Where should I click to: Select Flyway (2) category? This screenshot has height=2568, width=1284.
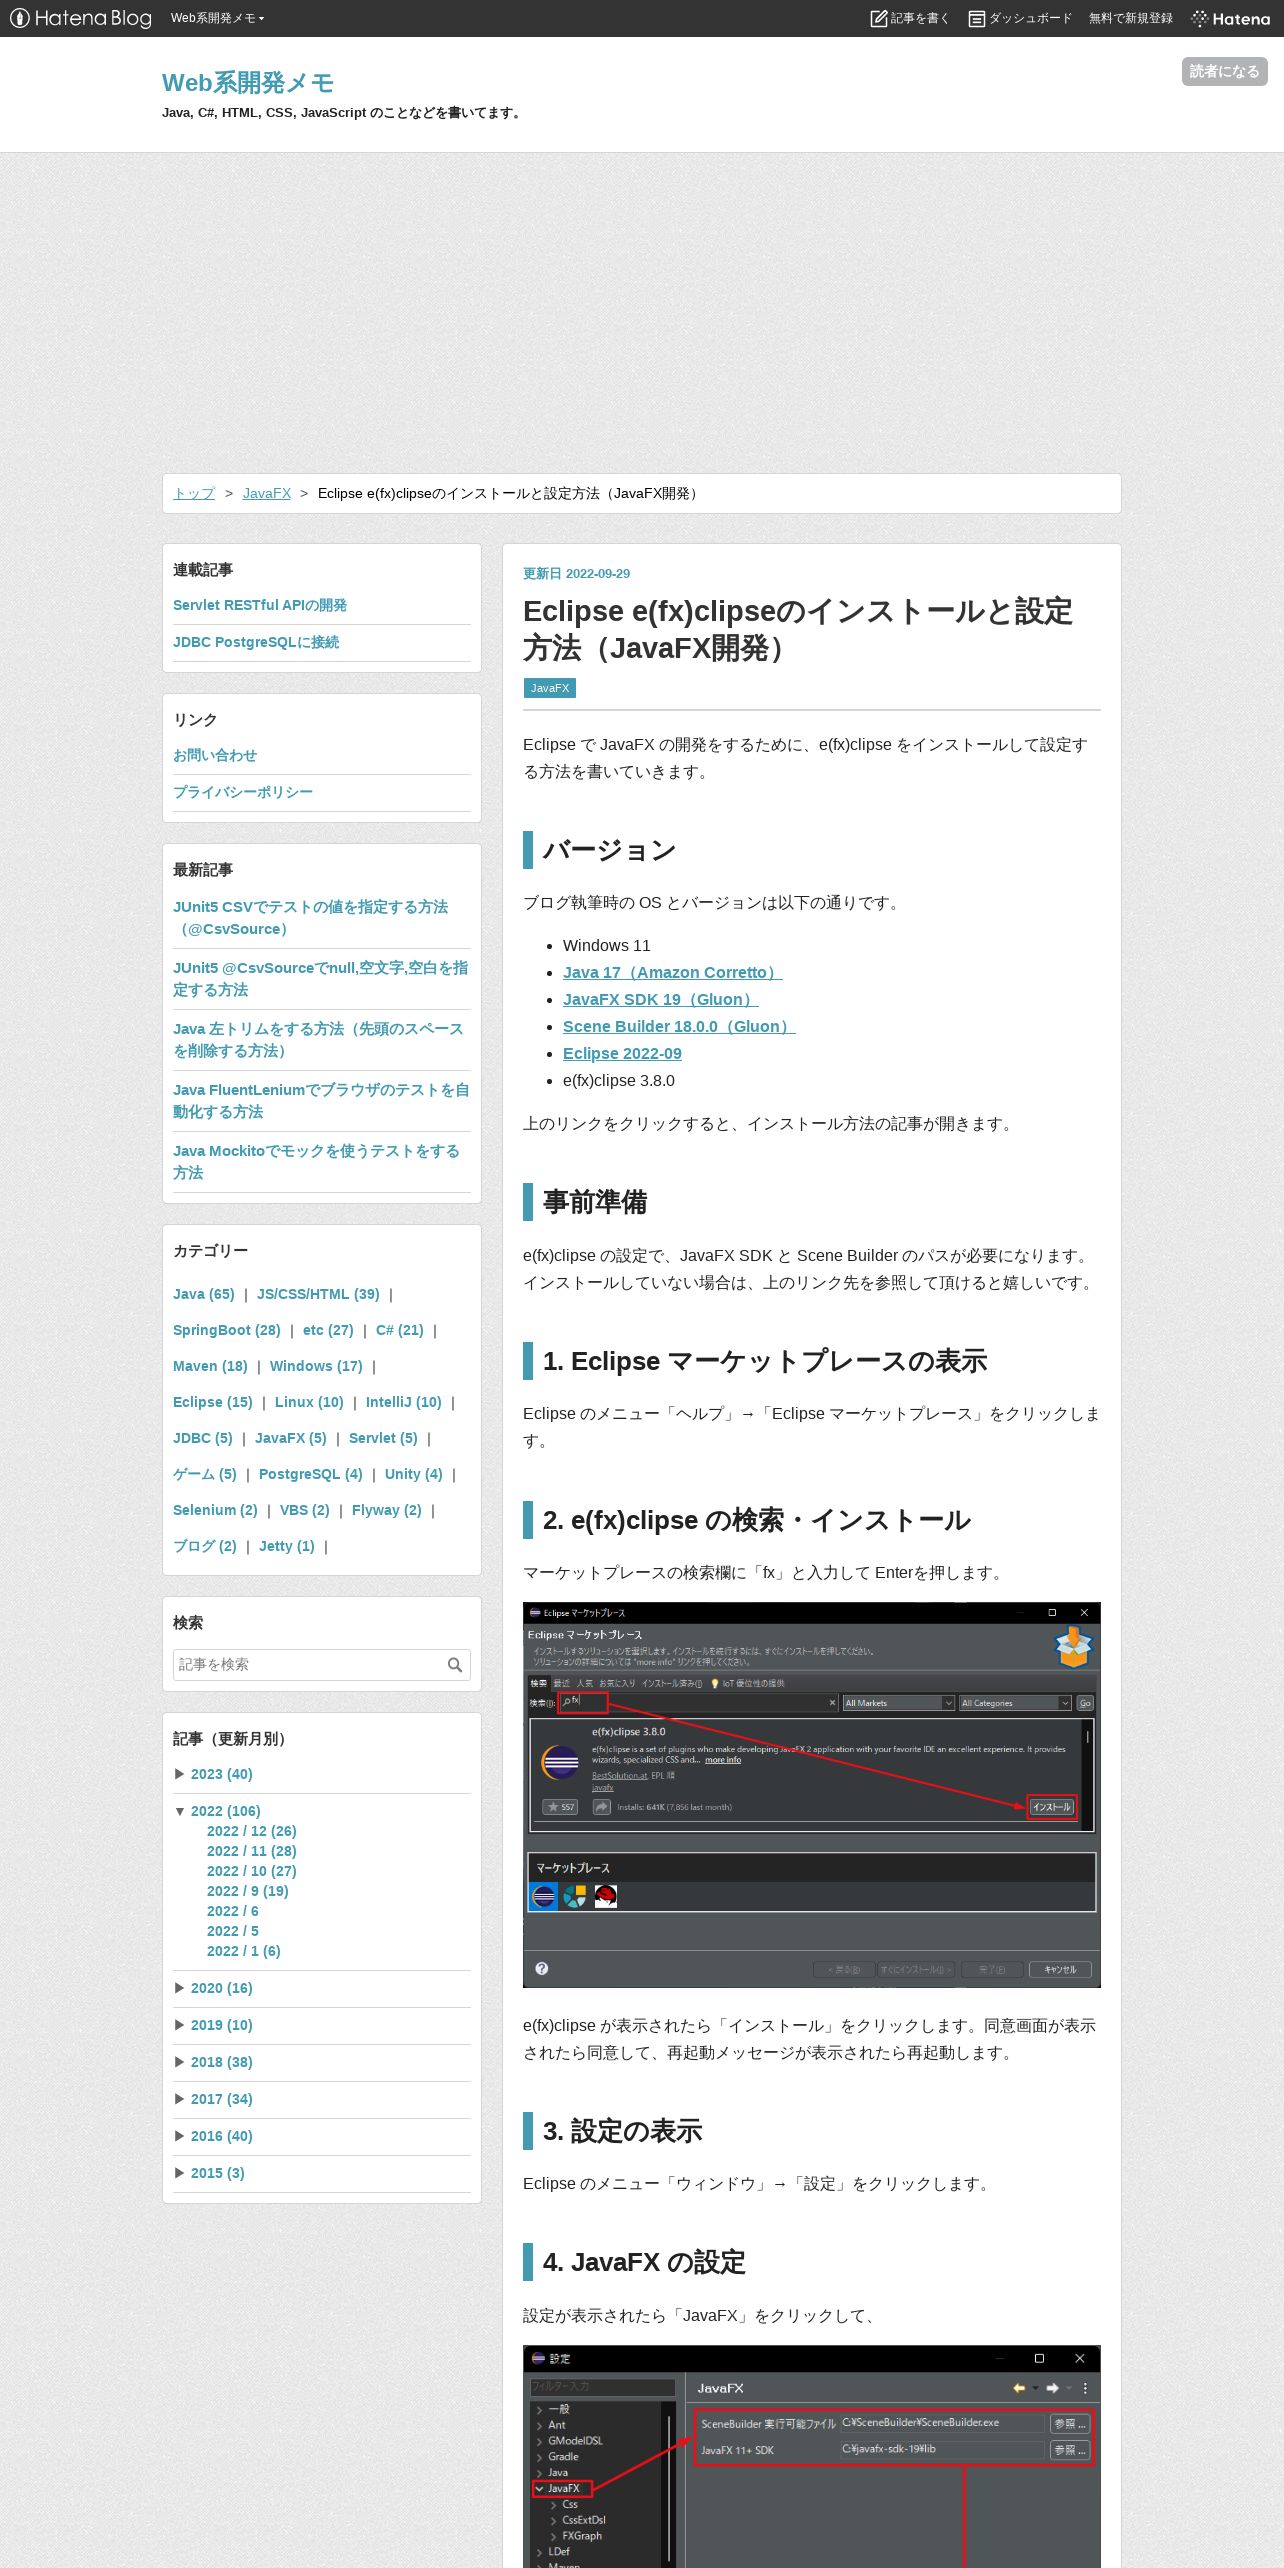(387, 1510)
